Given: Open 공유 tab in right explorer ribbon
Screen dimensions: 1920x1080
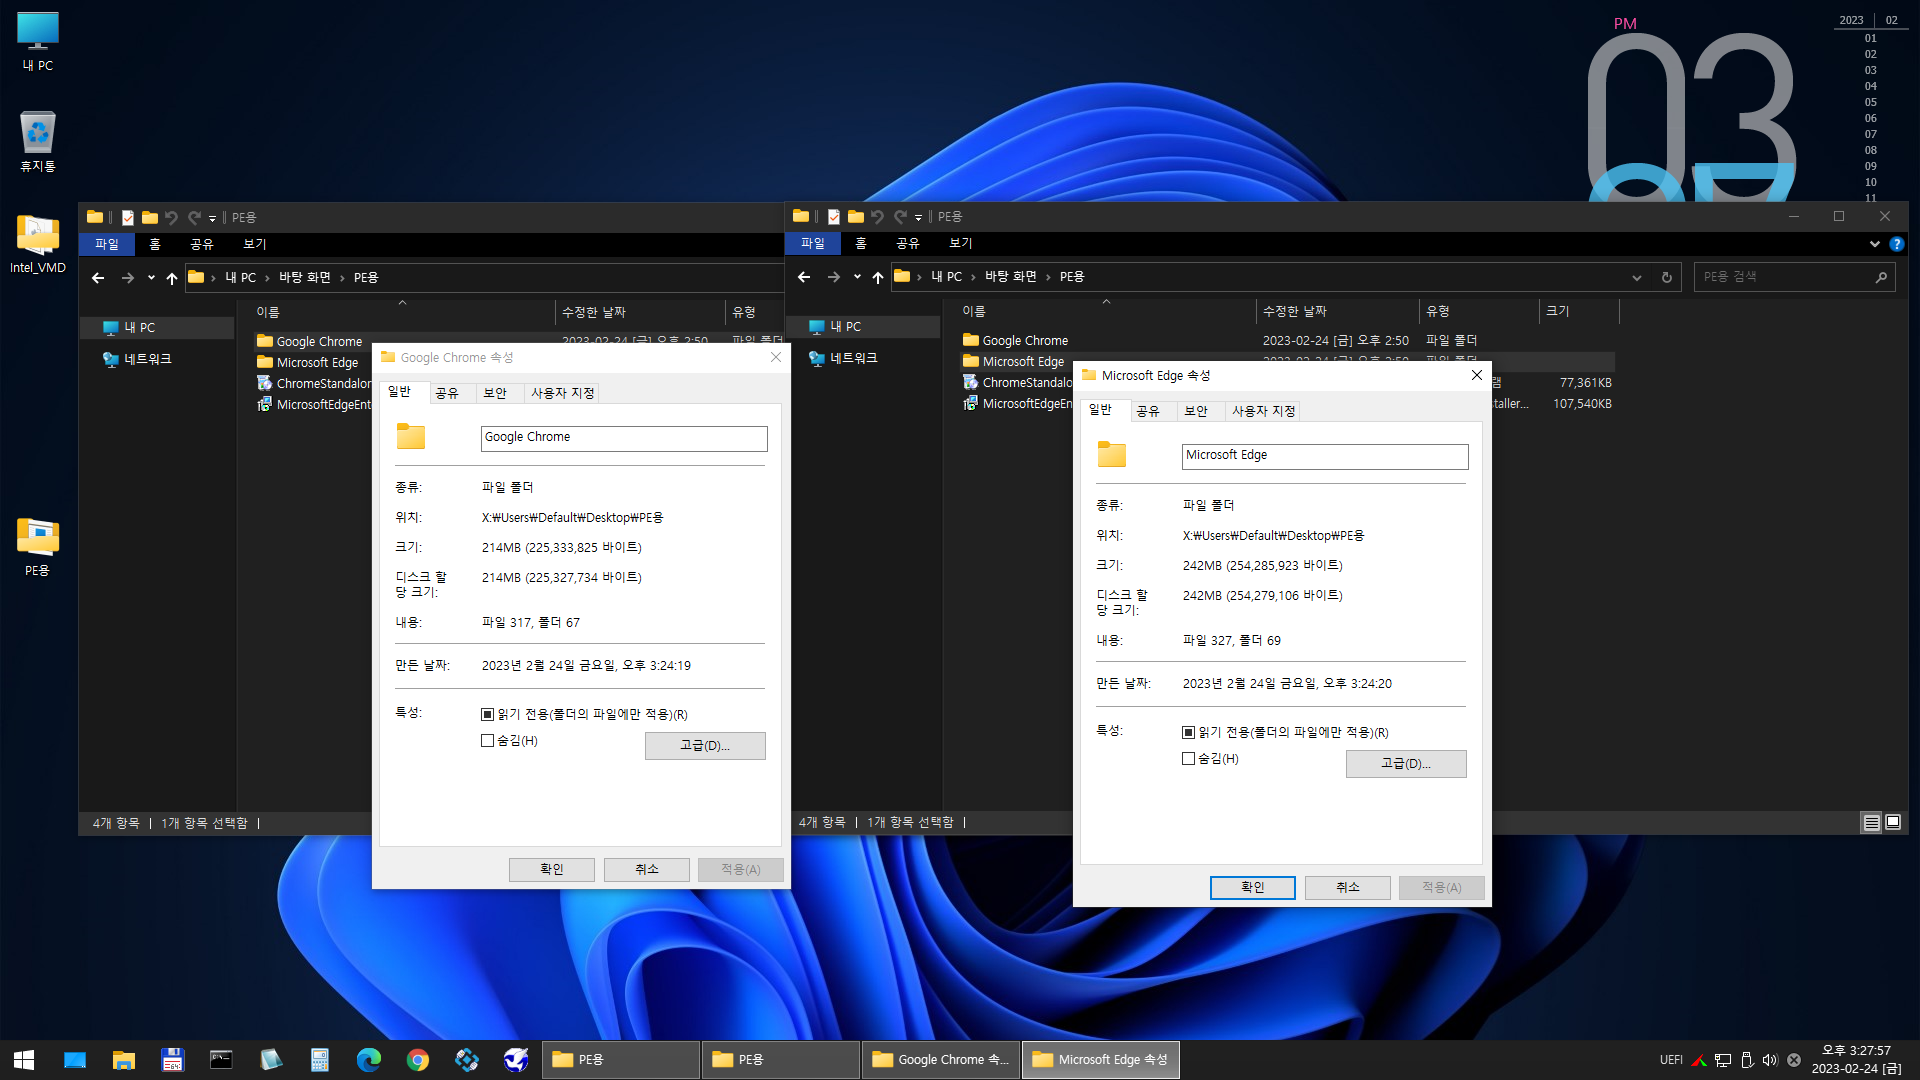Looking at the screenshot, I should pyautogui.click(x=908, y=243).
